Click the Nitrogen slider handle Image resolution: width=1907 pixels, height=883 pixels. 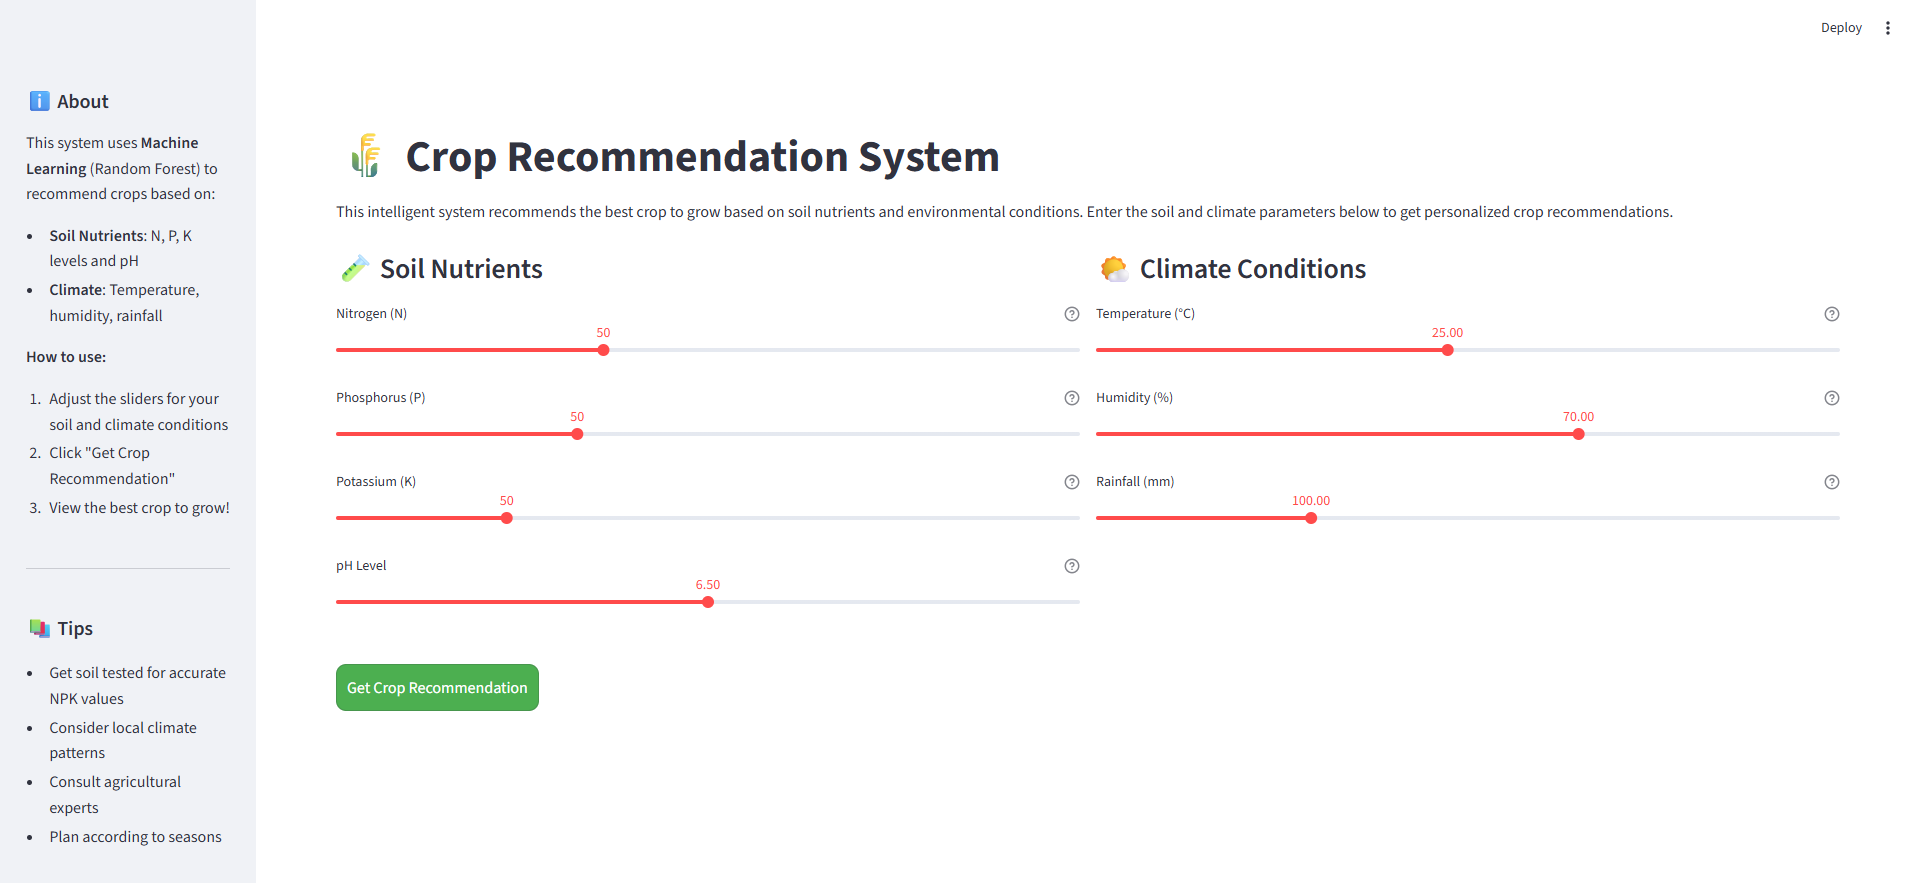click(x=603, y=350)
